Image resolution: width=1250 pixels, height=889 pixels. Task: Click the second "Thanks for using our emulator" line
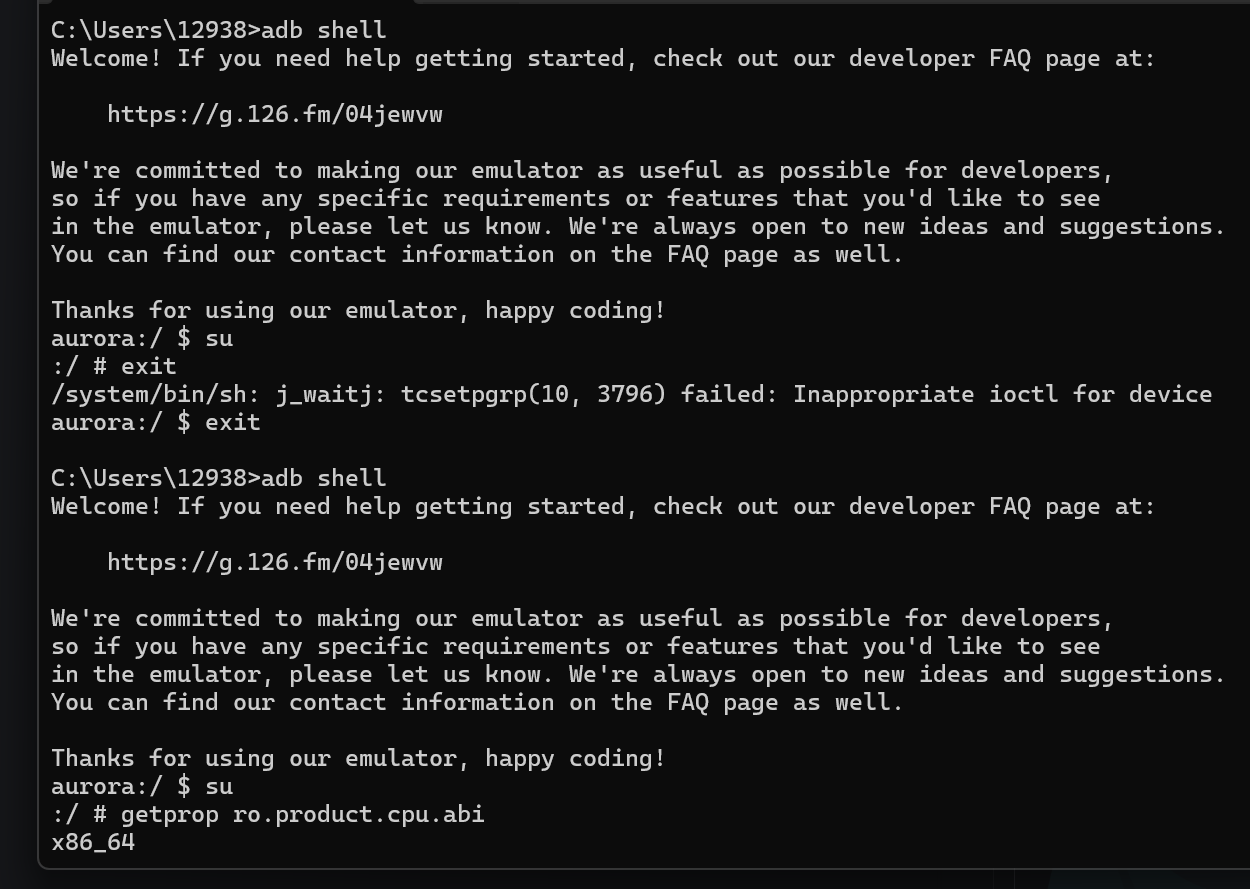358,759
